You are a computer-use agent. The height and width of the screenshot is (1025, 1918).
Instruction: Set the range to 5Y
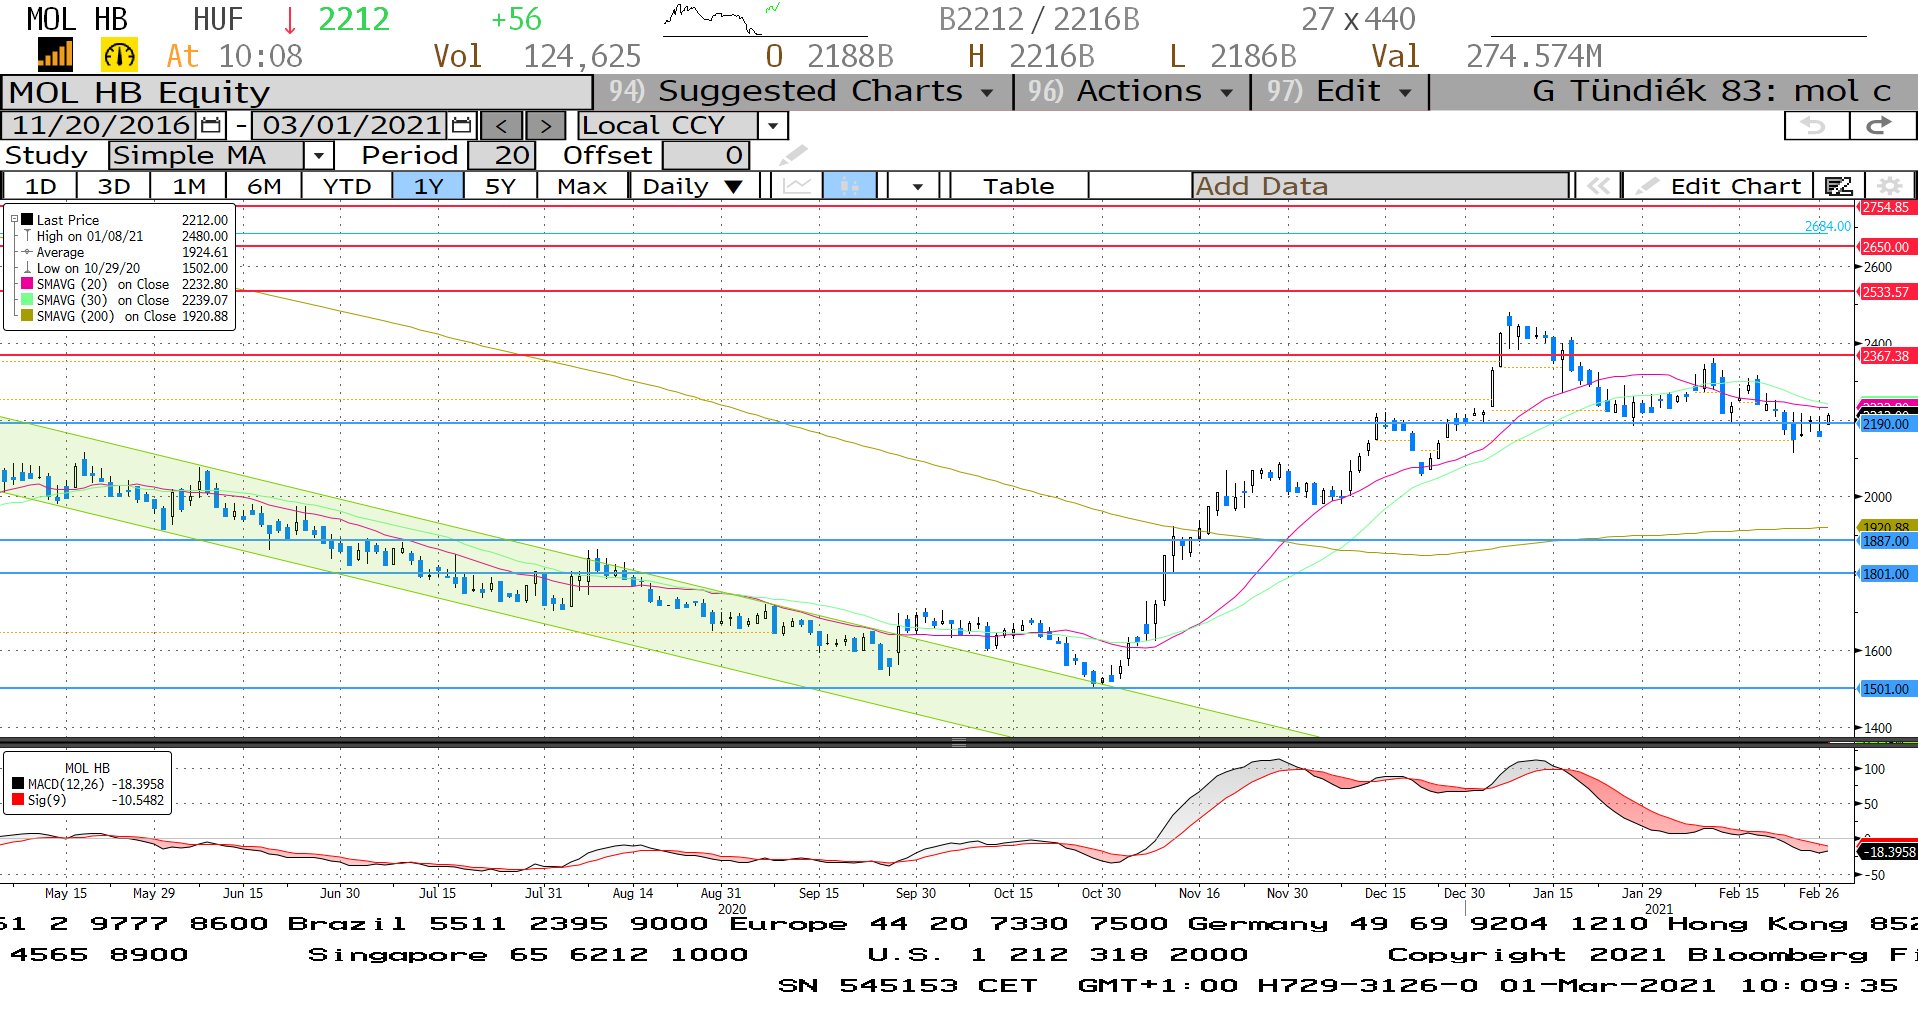500,186
